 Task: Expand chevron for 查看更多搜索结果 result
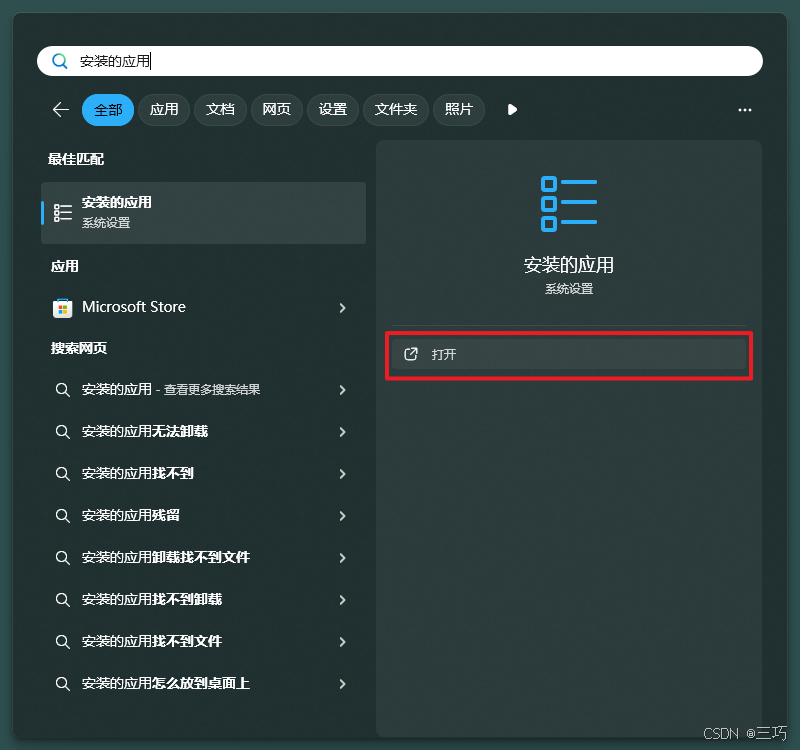(342, 390)
